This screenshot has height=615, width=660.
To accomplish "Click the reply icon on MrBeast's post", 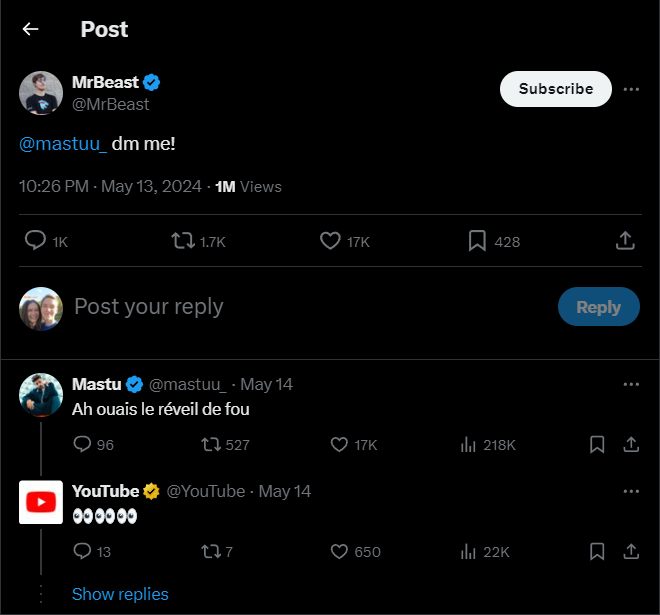I will (x=35, y=241).
